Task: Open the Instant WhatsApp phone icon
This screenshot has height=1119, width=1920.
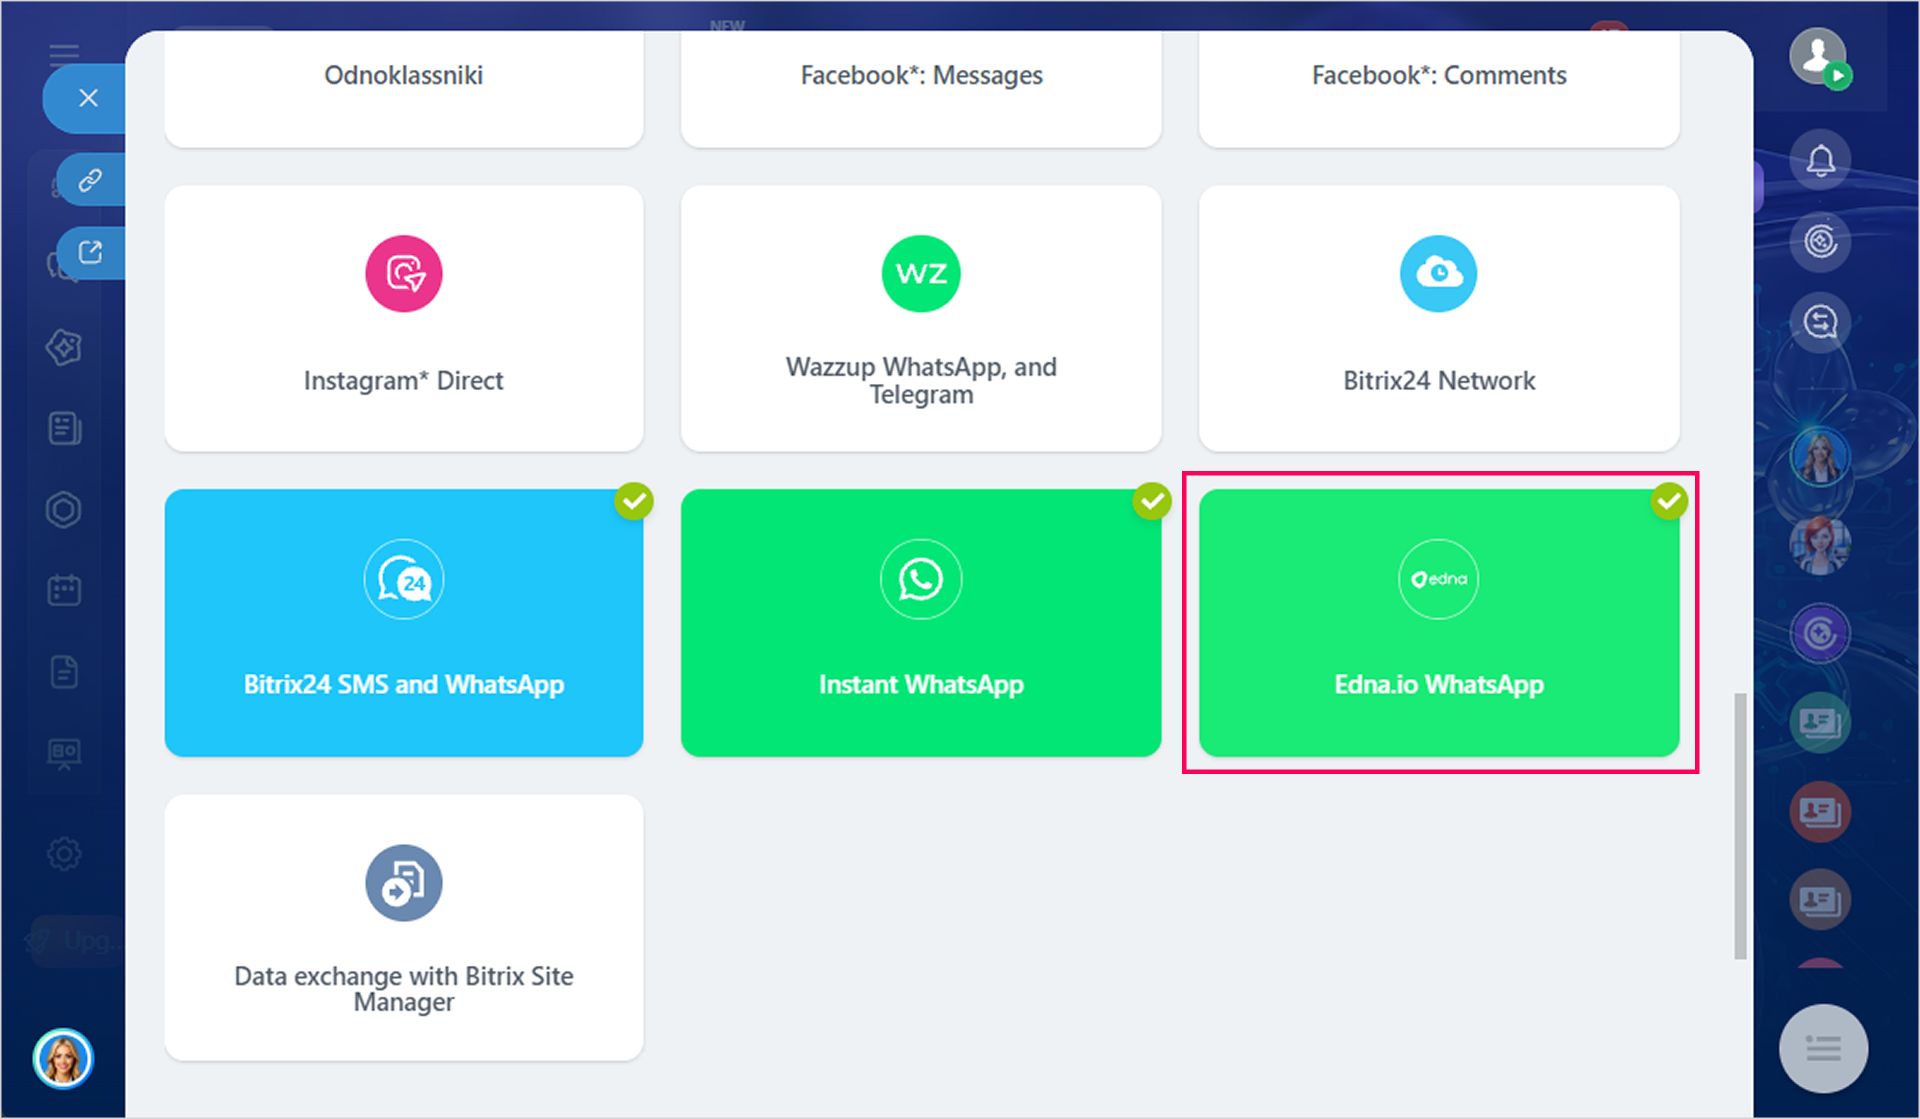Action: 921,579
